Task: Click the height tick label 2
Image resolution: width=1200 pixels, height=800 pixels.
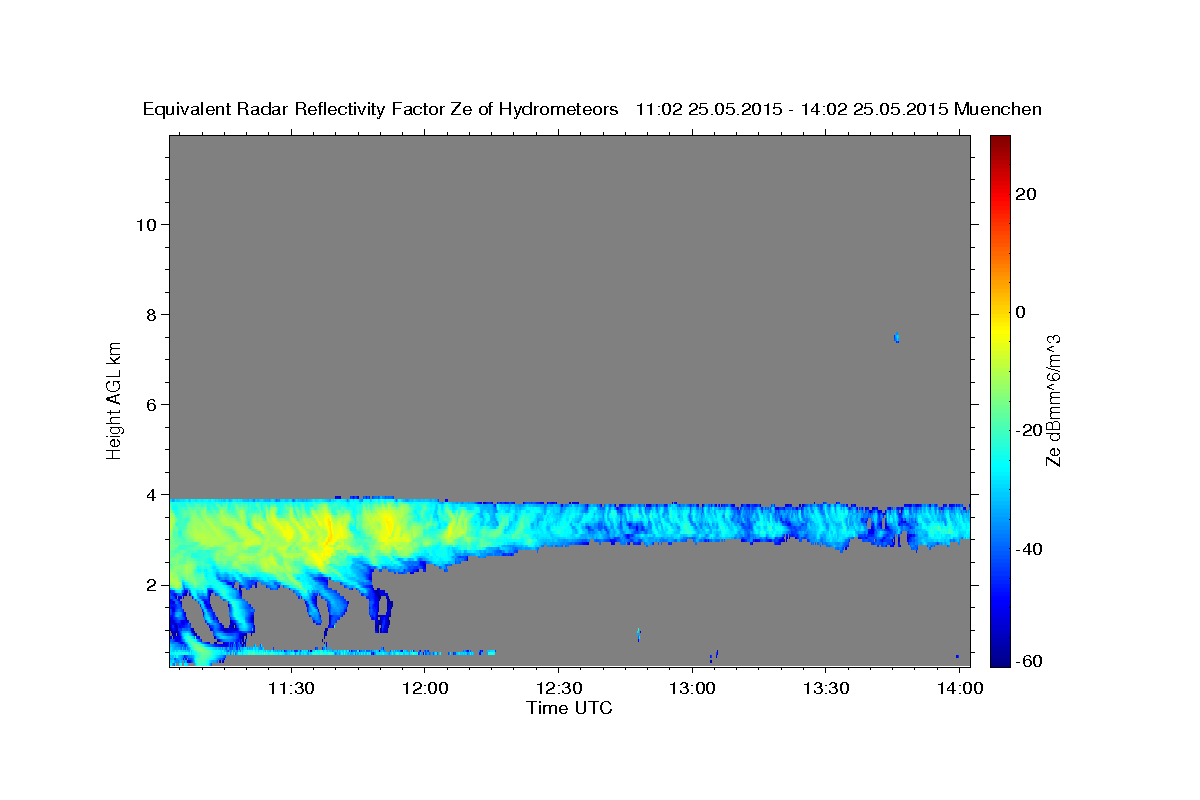Action: [152, 584]
